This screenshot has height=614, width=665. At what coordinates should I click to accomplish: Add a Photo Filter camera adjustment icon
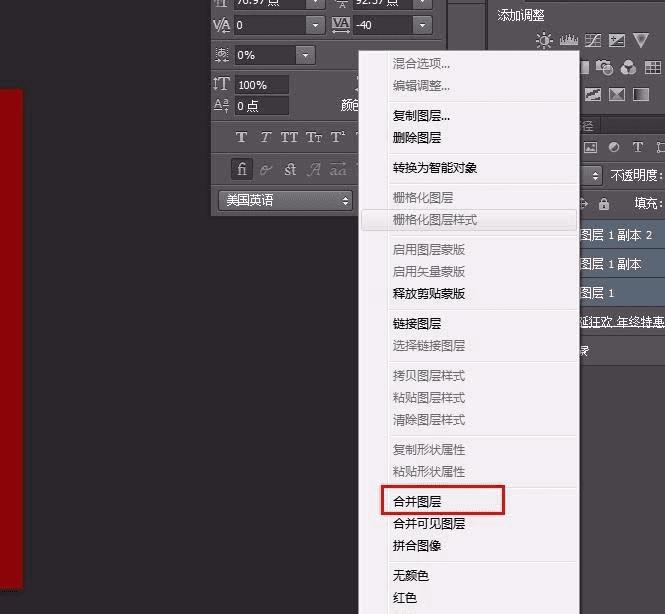click(x=604, y=67)
